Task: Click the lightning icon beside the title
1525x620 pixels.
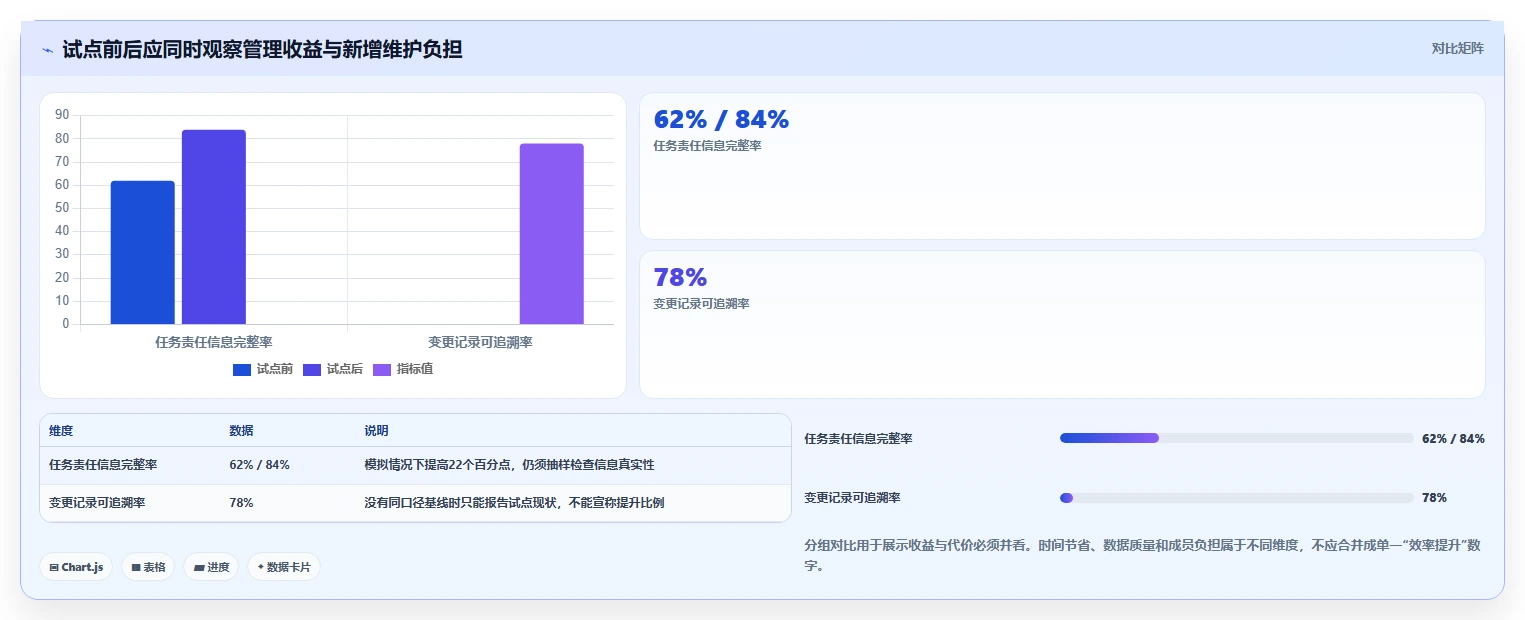Action: pyautogui.click(x=48, y=50)
